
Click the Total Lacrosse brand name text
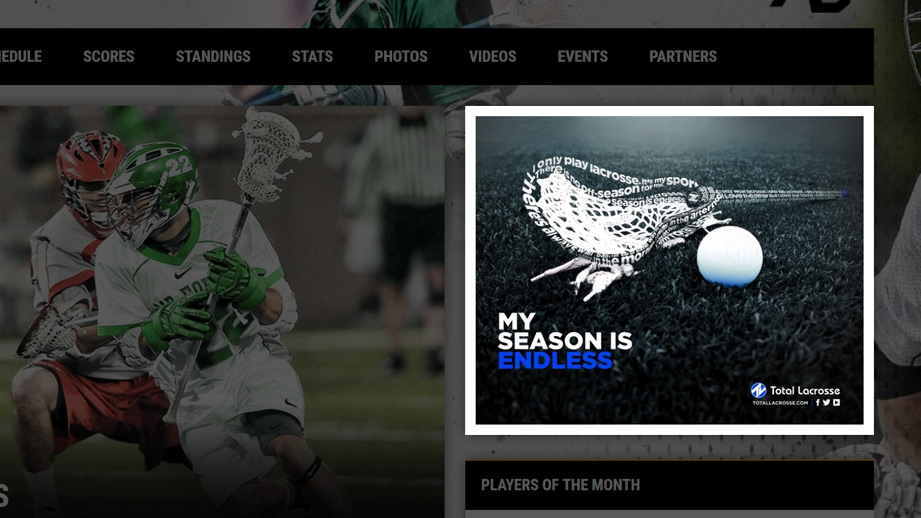point(805,391)
